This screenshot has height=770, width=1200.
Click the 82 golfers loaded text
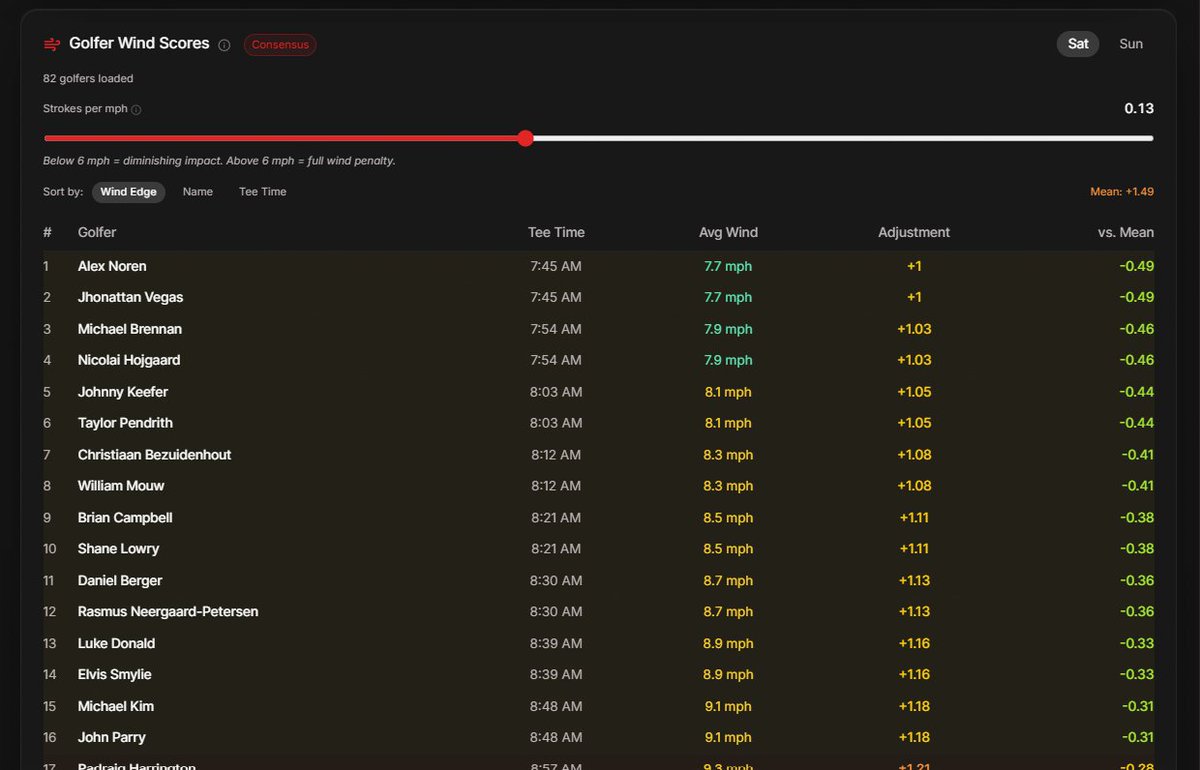click(88, 78)
